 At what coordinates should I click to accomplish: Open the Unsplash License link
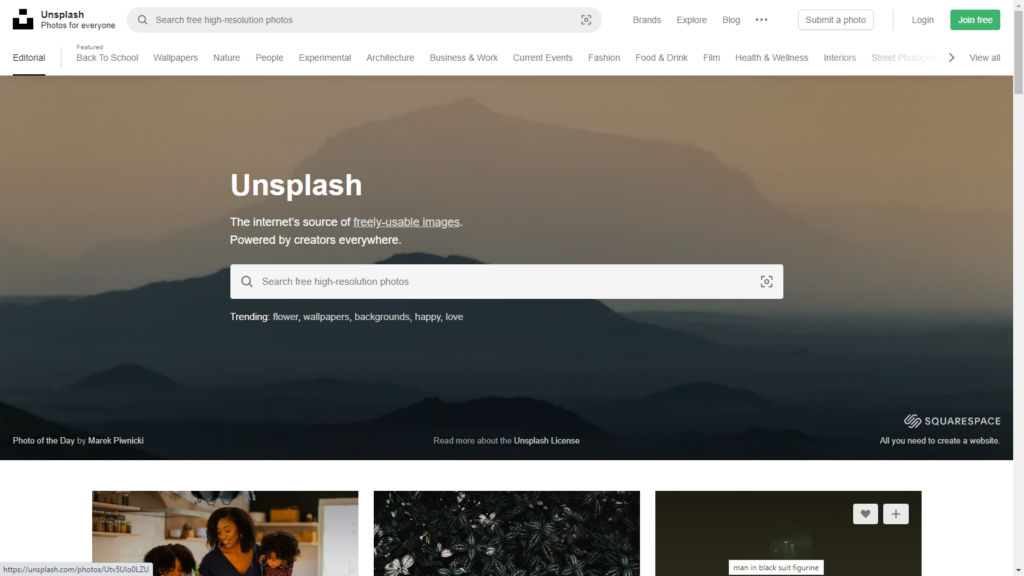(x=546, y=441)
